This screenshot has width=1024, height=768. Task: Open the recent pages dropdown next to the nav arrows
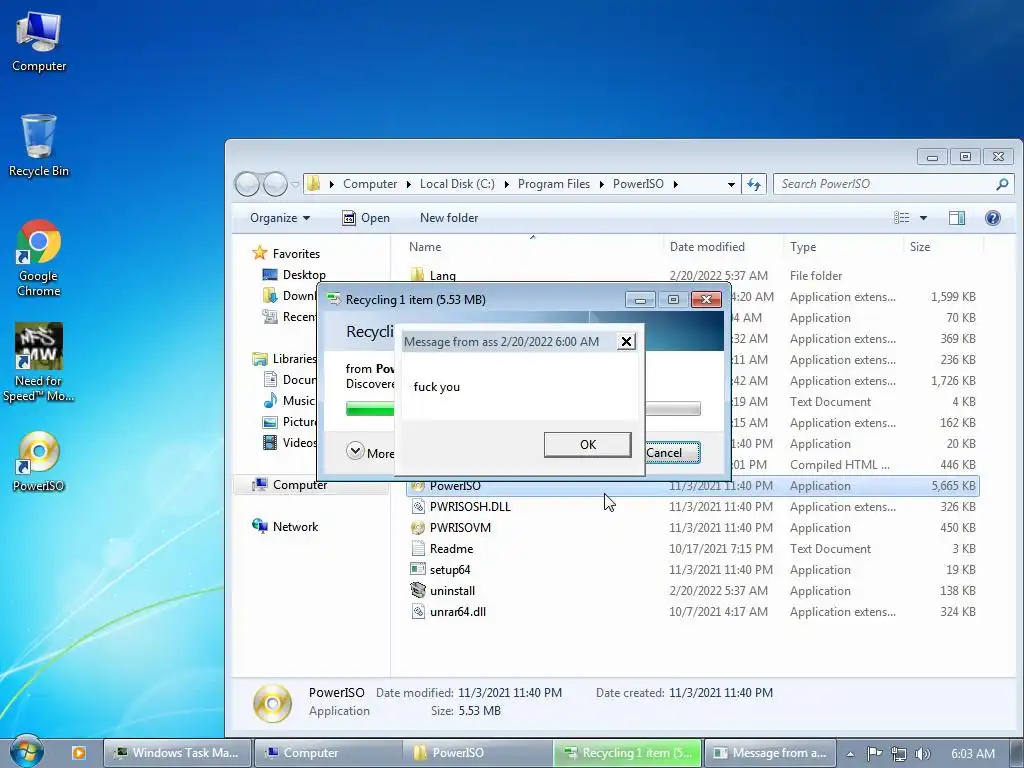(295, 185)
